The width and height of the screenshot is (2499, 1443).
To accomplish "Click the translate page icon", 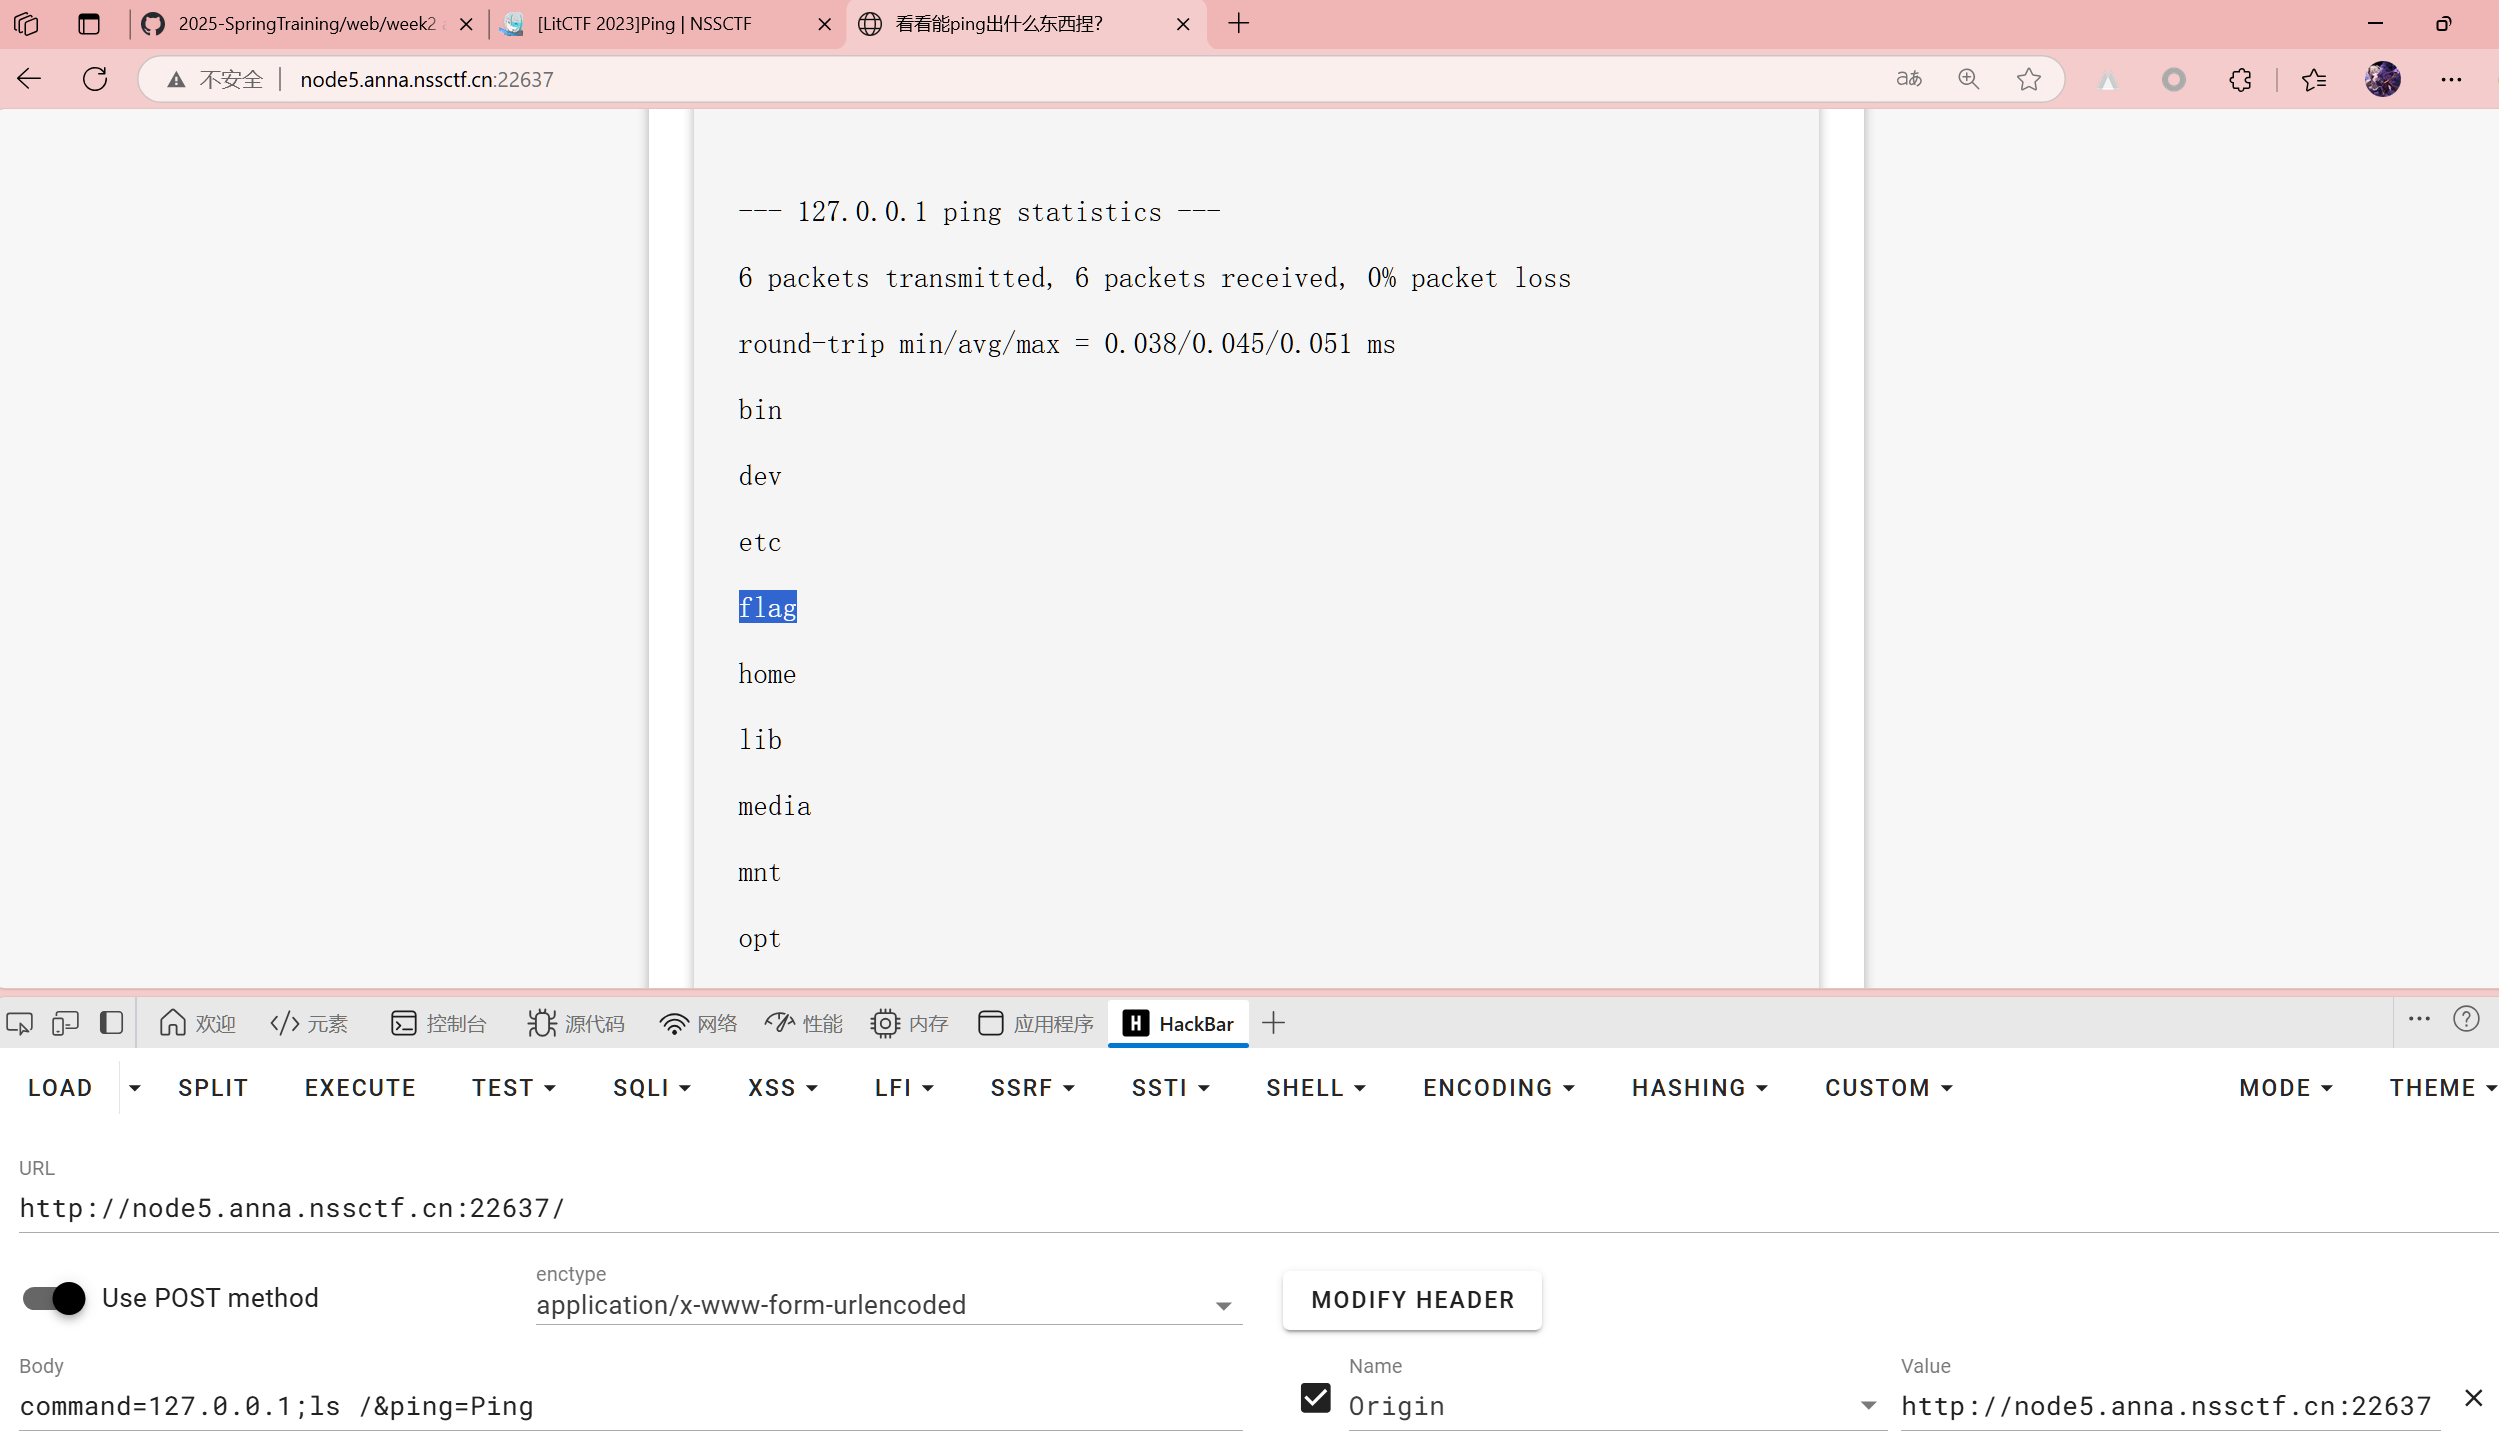I will [1908, 79].
